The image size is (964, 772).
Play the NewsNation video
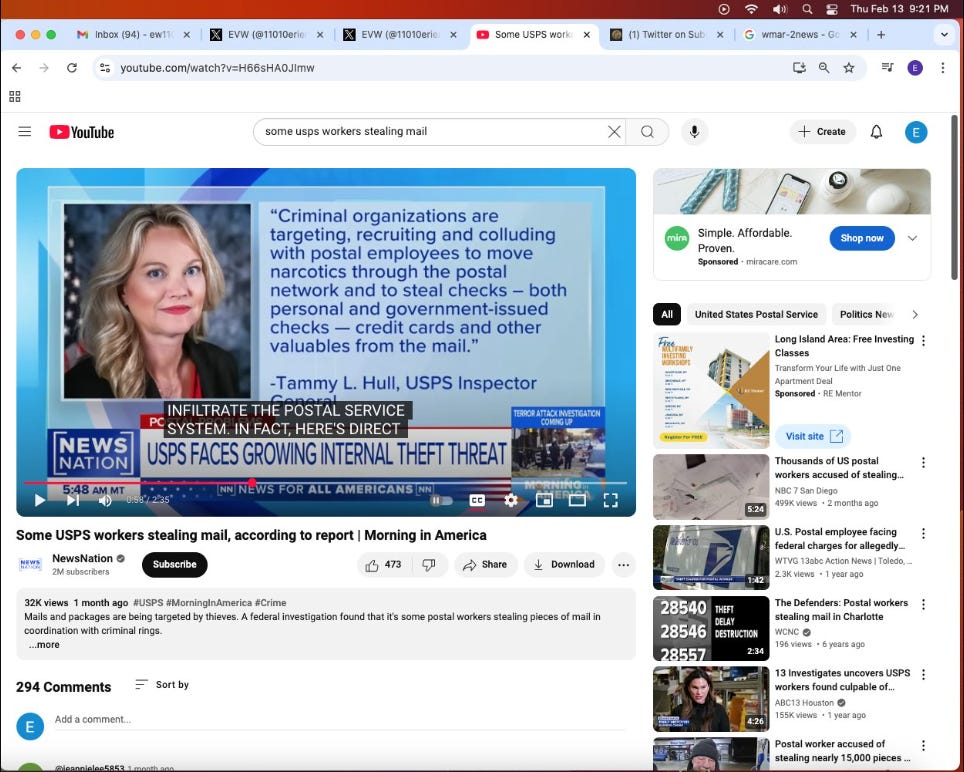click(x=40, y=500)
